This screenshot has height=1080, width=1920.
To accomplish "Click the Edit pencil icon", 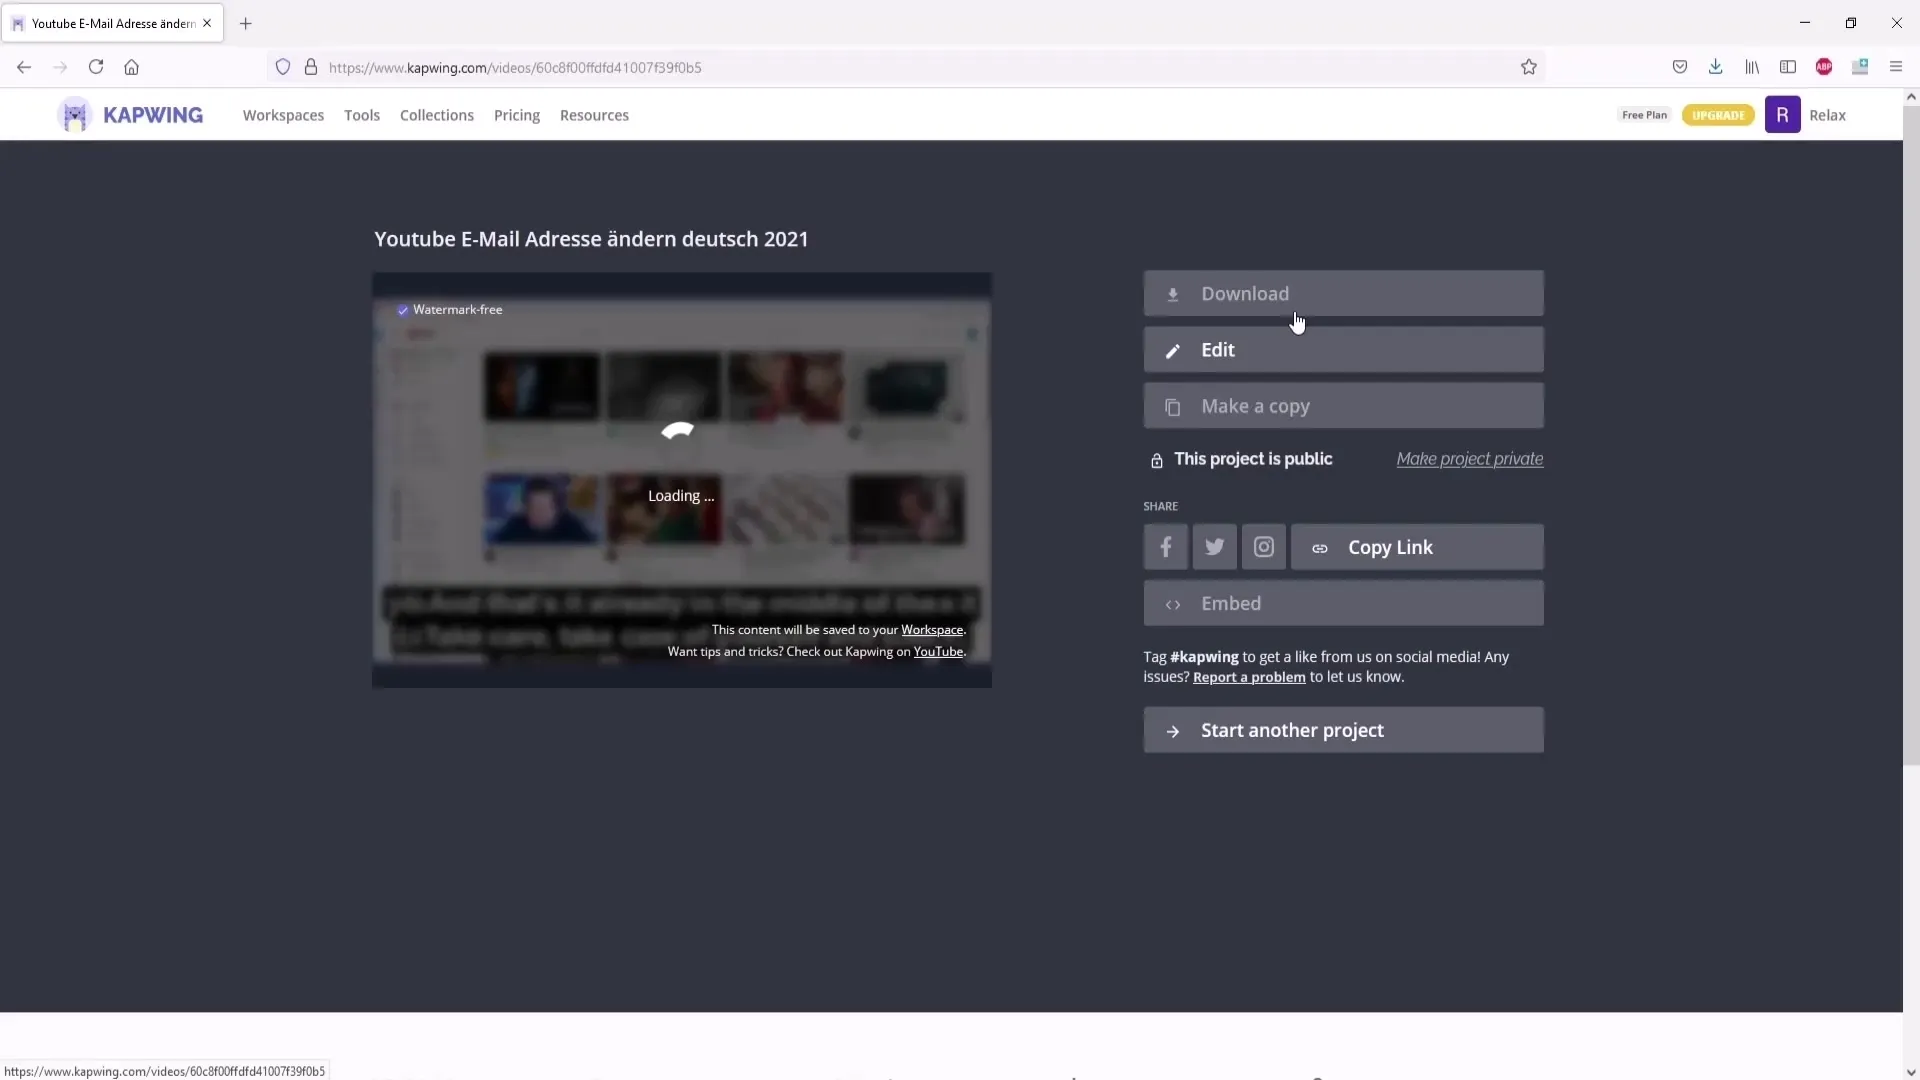I will point(1172,349).
